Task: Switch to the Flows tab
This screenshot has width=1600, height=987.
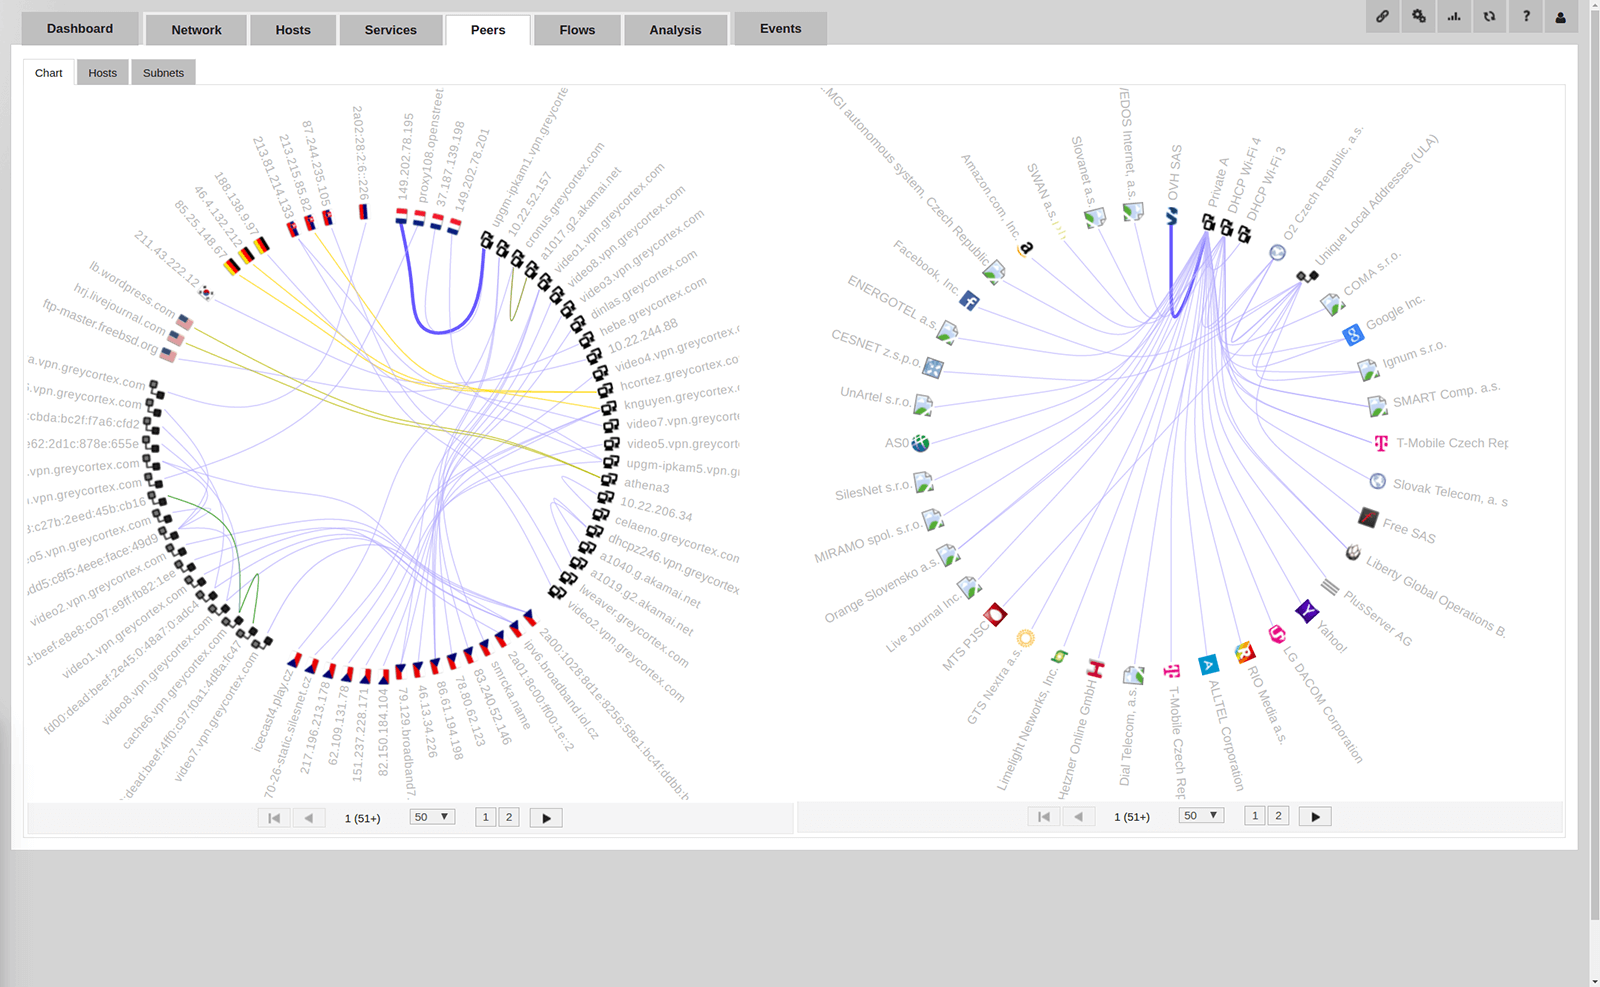Action: point(577,30)
